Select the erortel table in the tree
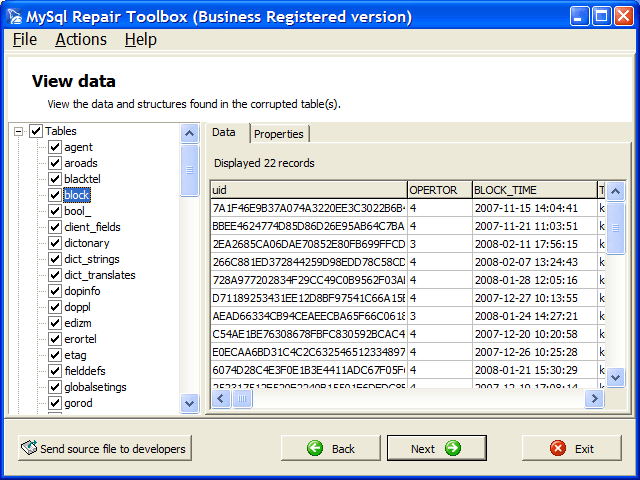 coord(80,339)
